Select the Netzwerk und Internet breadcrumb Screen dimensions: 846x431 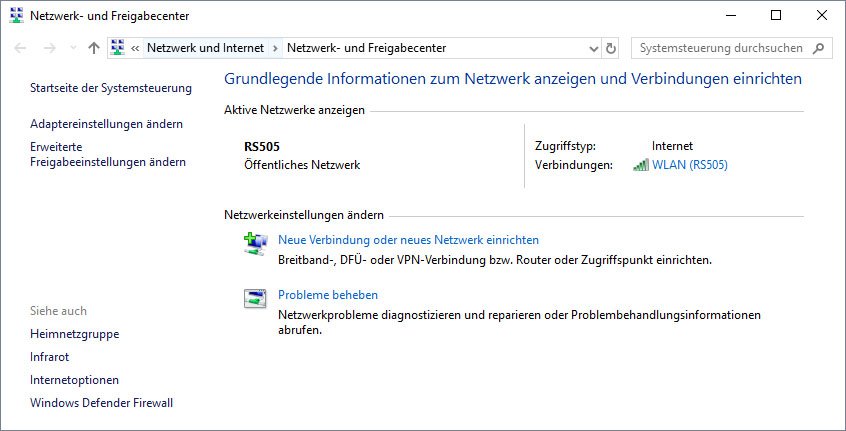click(206, 48)
